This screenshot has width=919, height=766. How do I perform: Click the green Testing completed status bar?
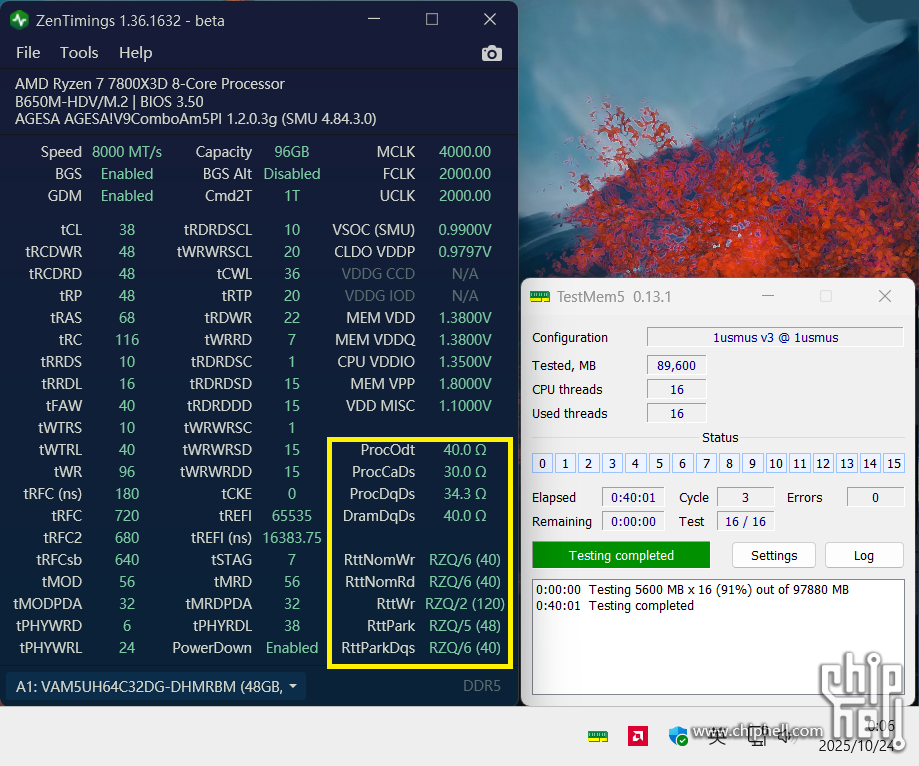[x=620, y=555]
